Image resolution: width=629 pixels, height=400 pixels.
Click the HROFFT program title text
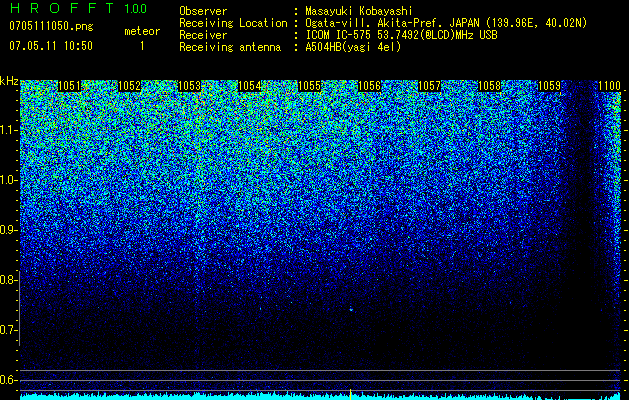pyautogui.click(x=62, y=8)
